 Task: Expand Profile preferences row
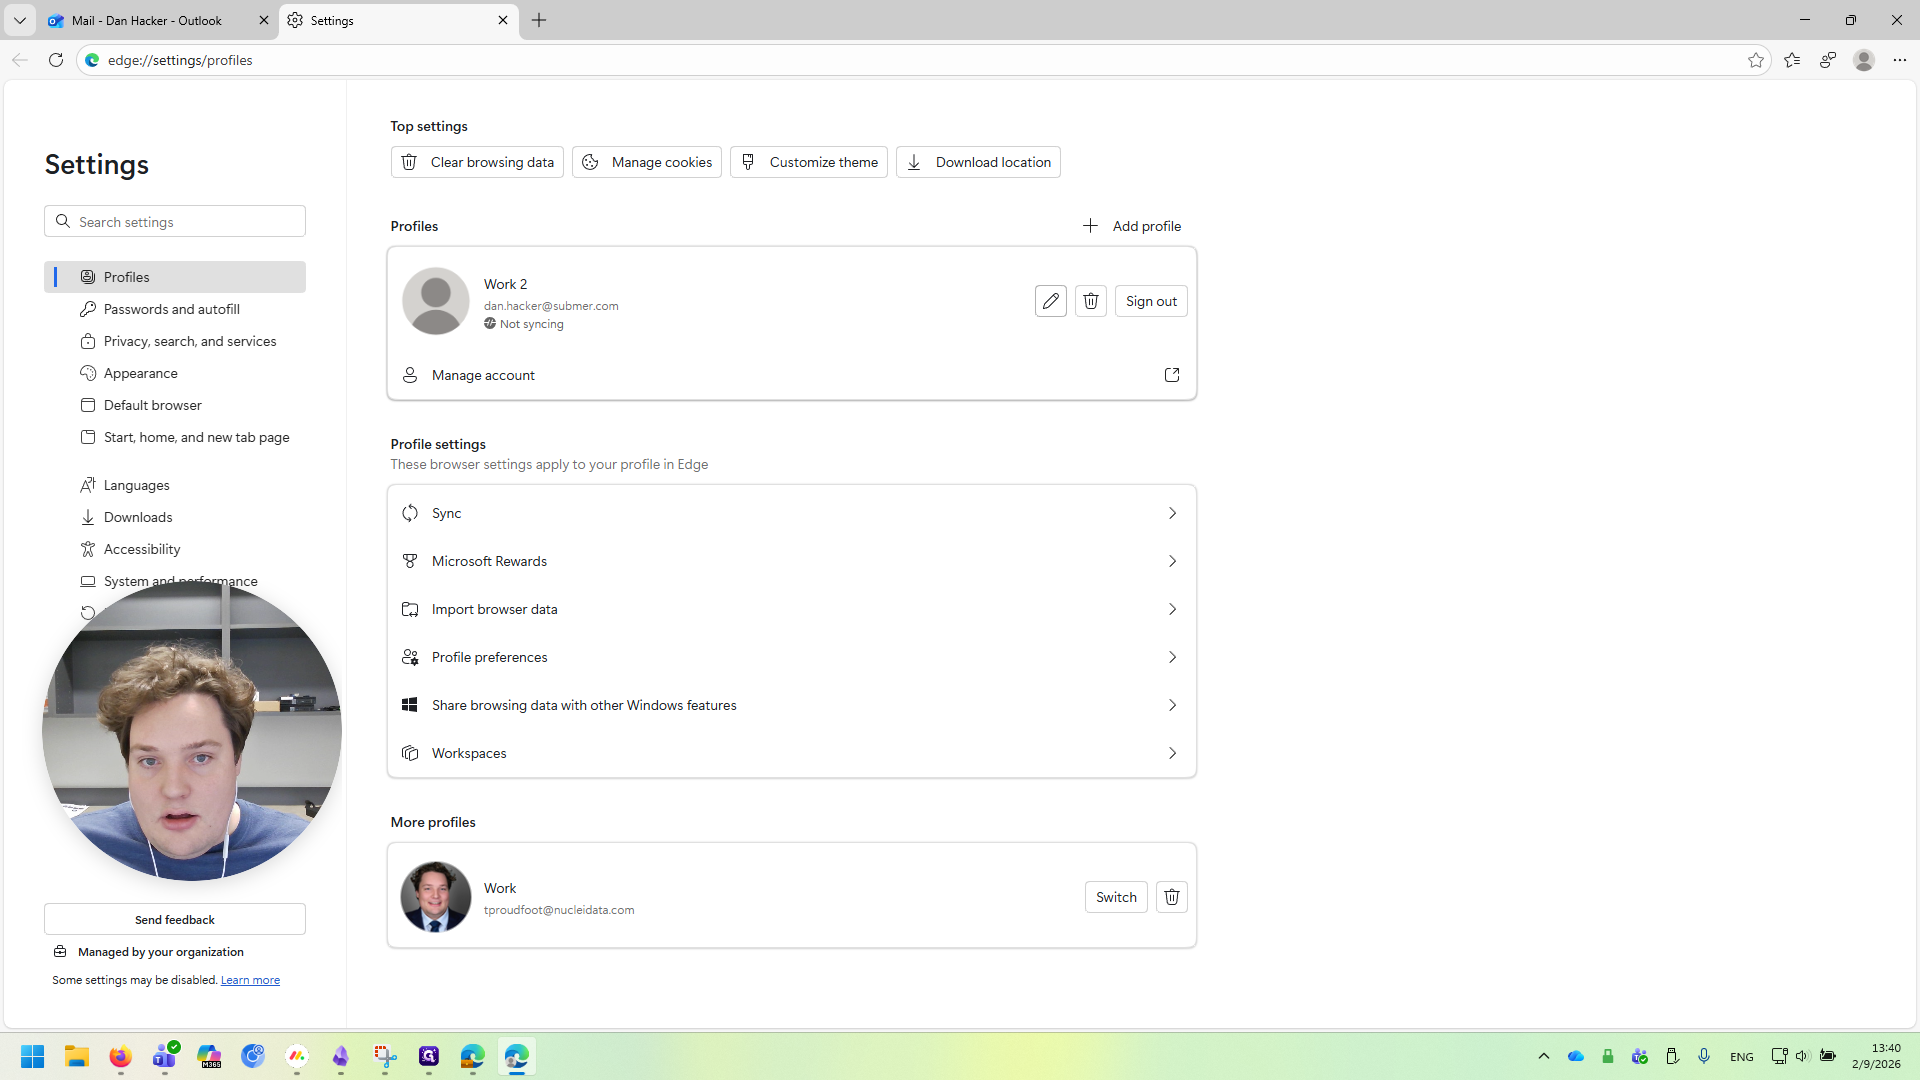point(792,657)
